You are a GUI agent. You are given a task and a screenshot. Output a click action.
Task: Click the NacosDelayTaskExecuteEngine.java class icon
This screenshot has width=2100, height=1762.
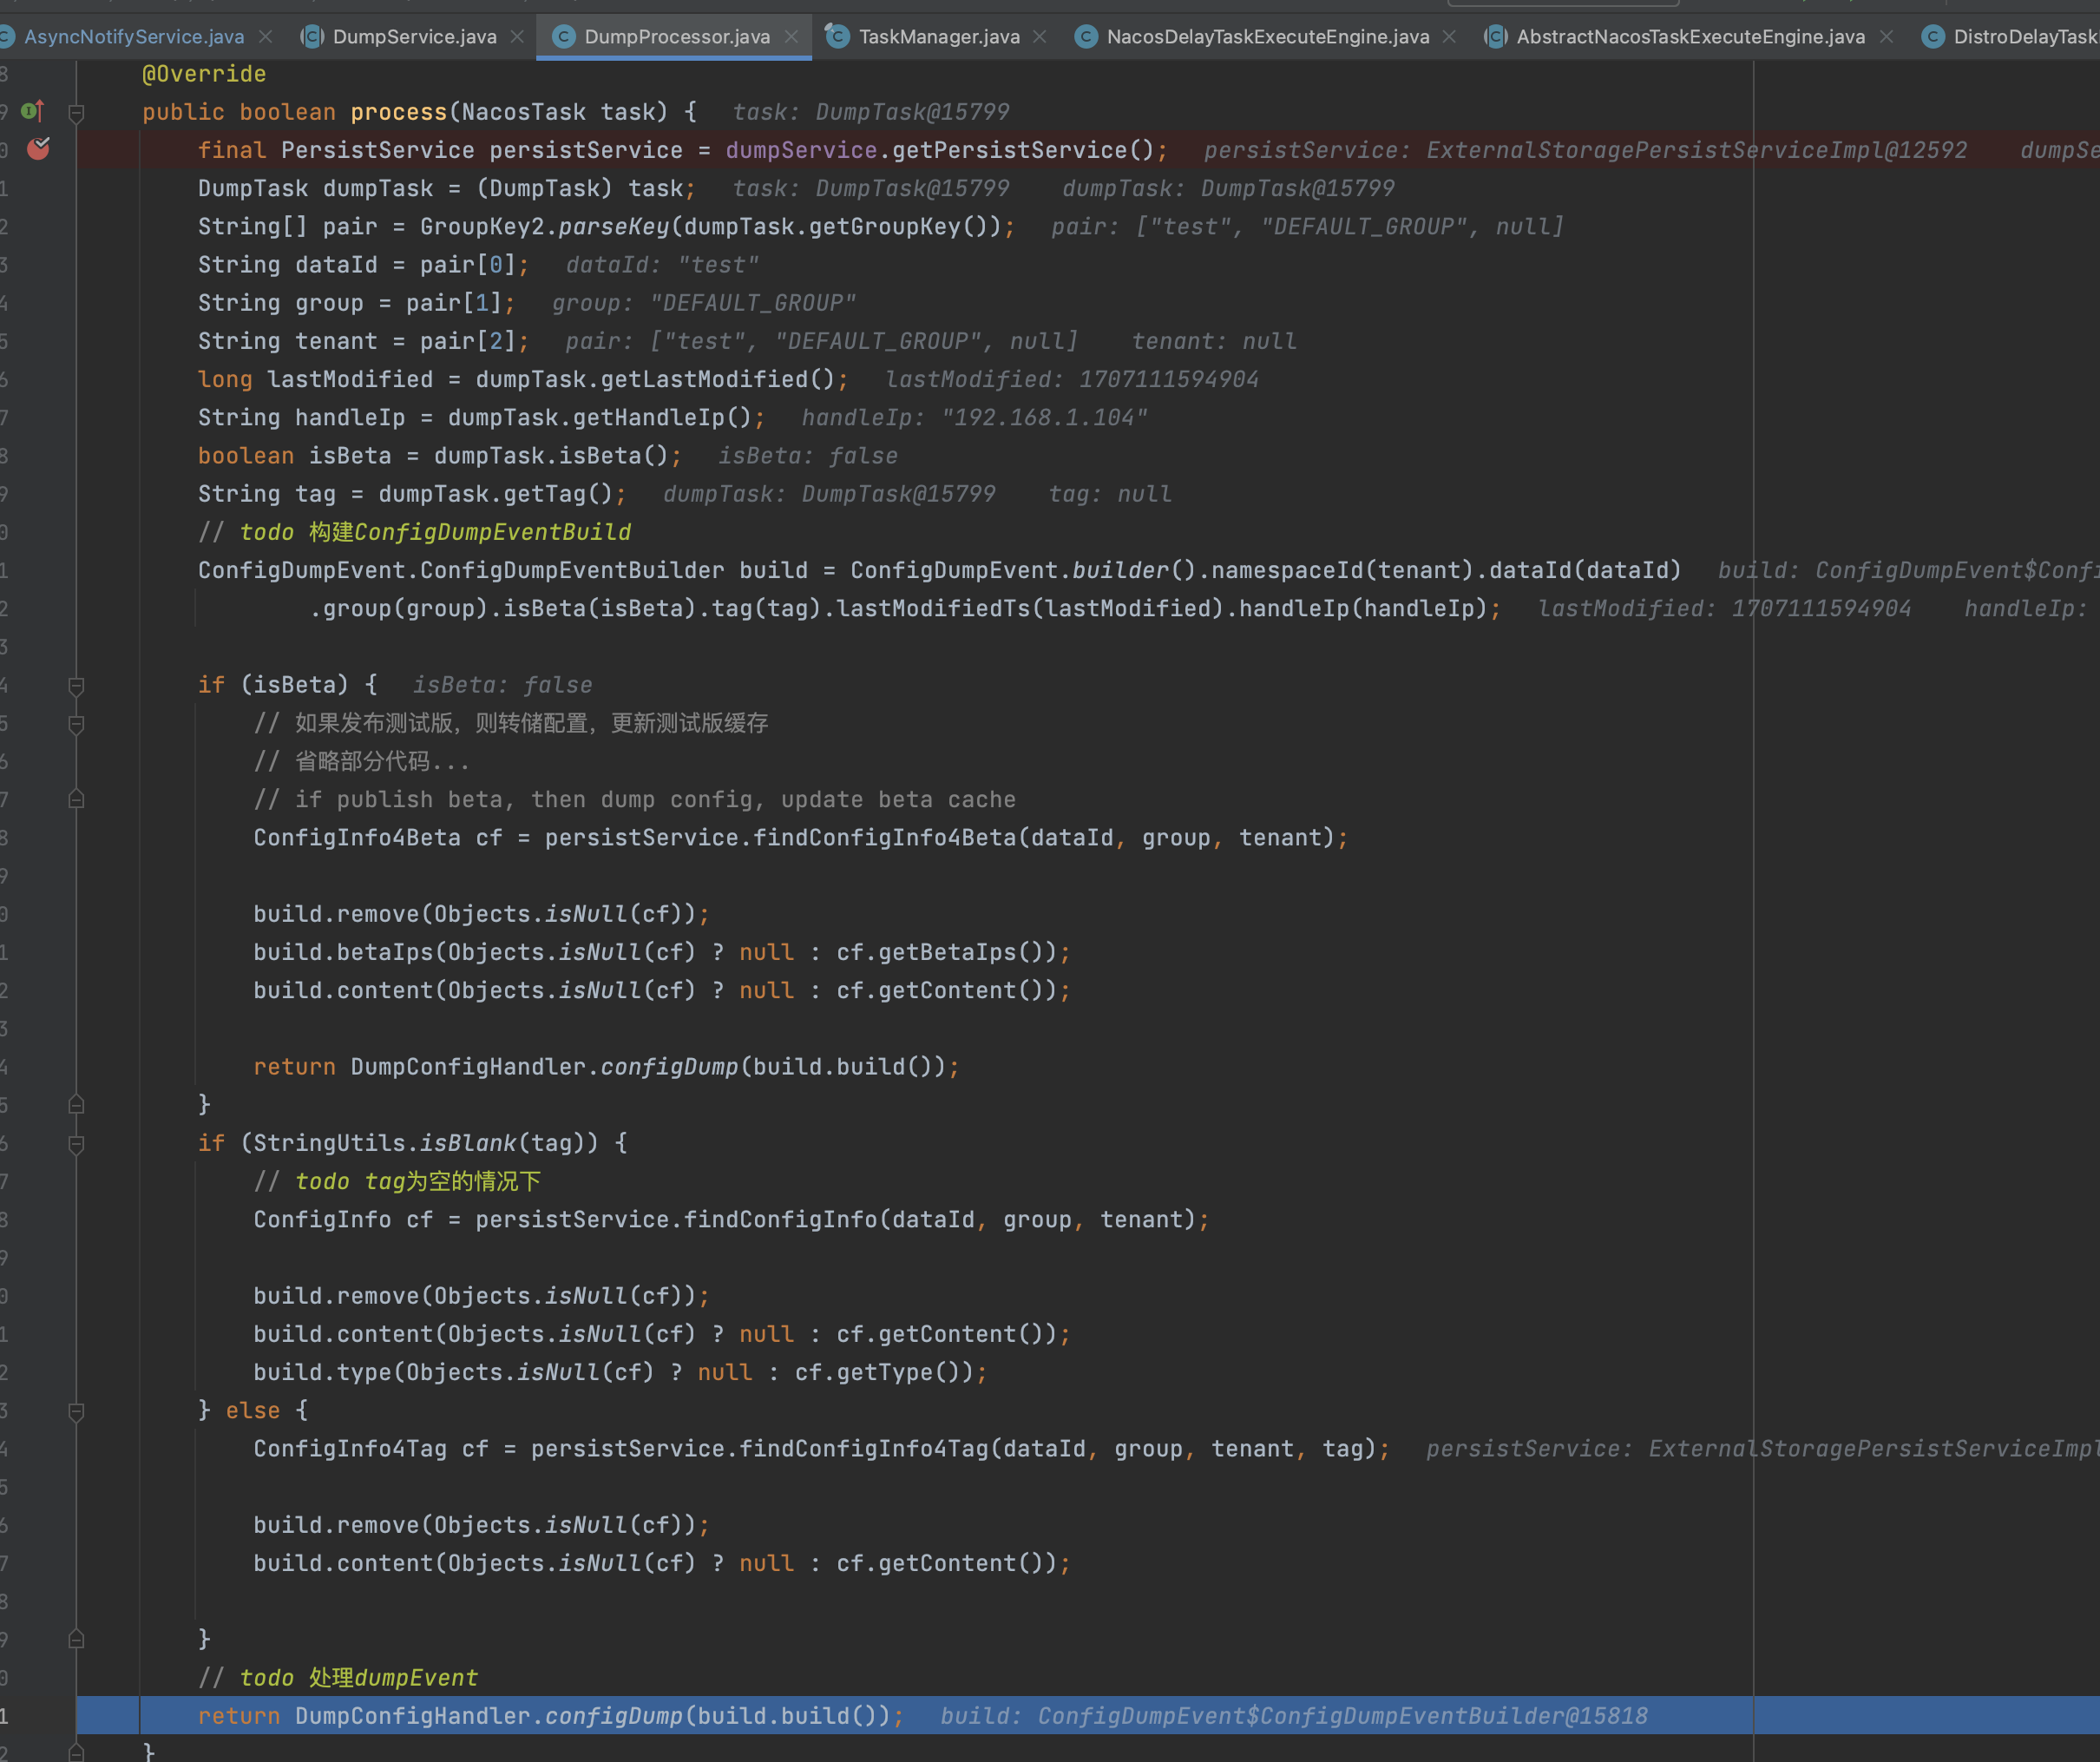(x=1085, y=37)
